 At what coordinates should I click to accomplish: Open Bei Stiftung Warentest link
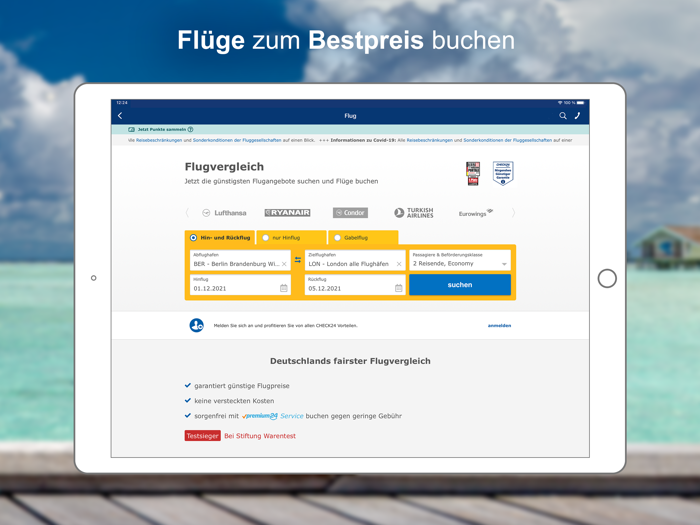click(260, 436)
